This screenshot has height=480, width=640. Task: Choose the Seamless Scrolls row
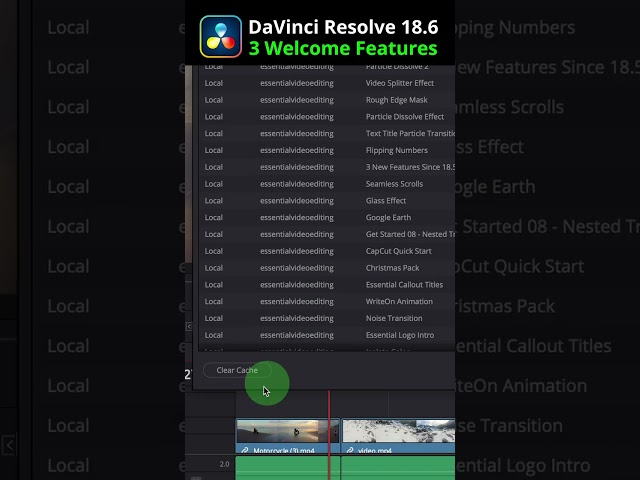327,184
